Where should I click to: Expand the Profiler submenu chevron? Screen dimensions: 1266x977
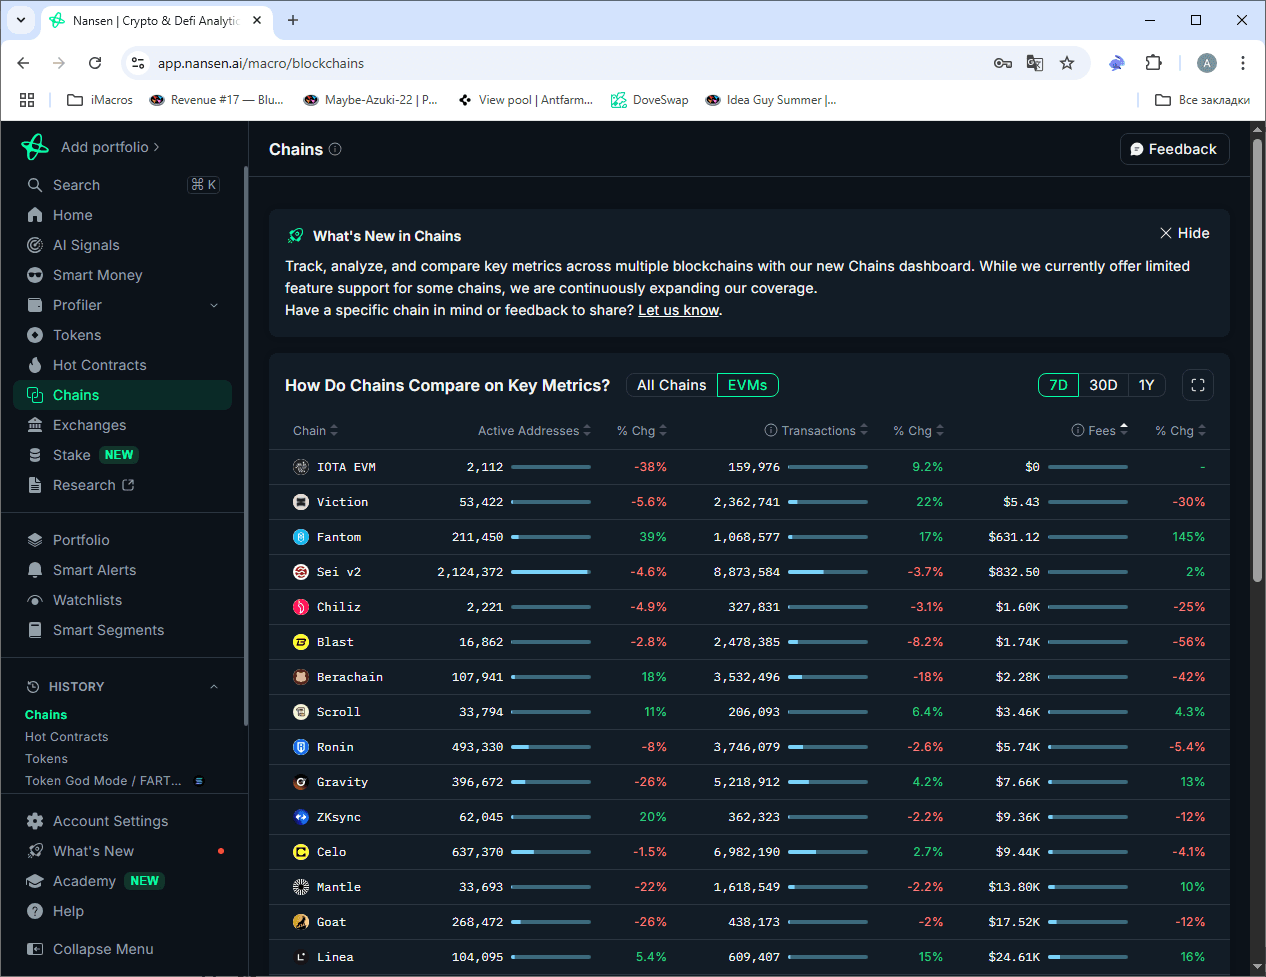coord(214,305)
